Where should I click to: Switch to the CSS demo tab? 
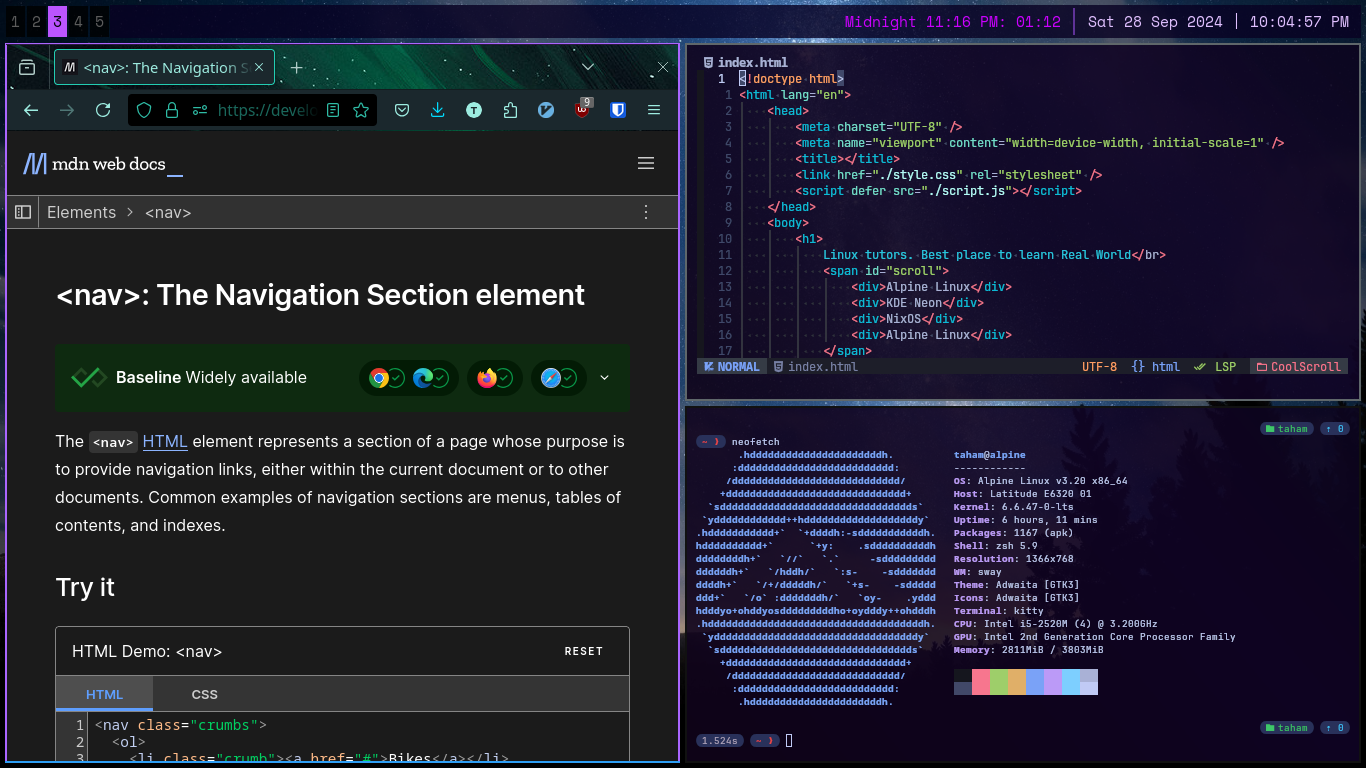click(x=205, y=694)
